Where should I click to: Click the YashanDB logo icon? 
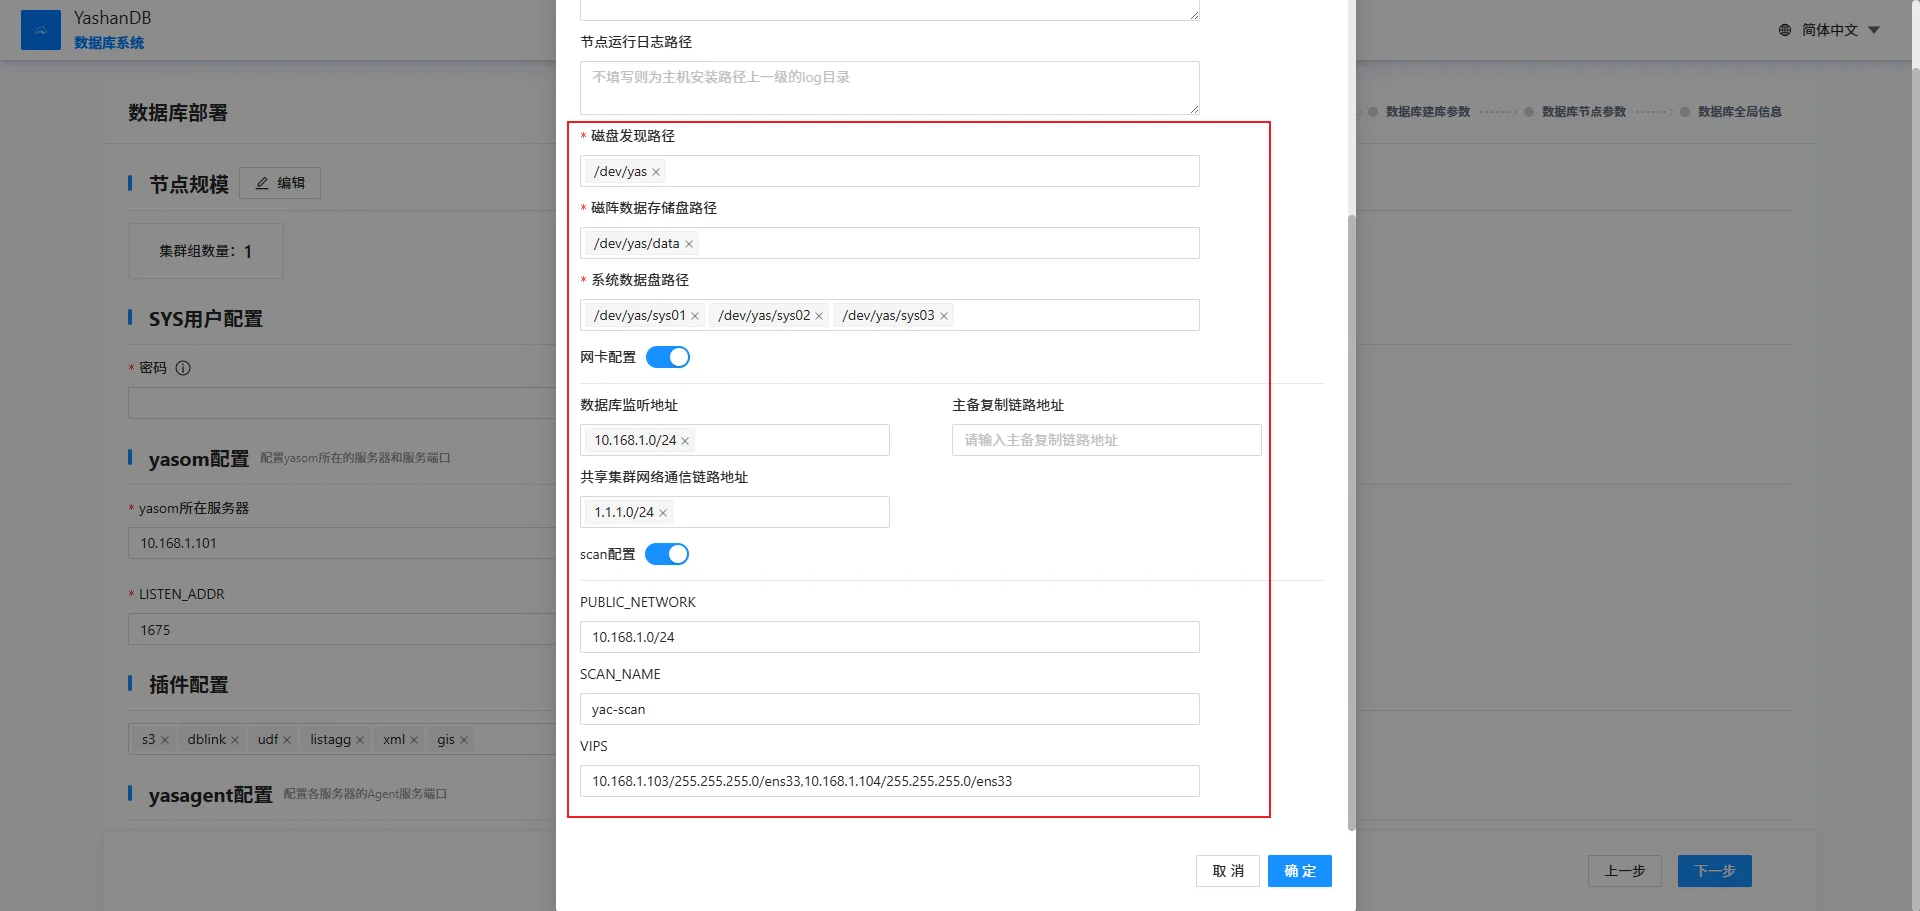point(41,30)
